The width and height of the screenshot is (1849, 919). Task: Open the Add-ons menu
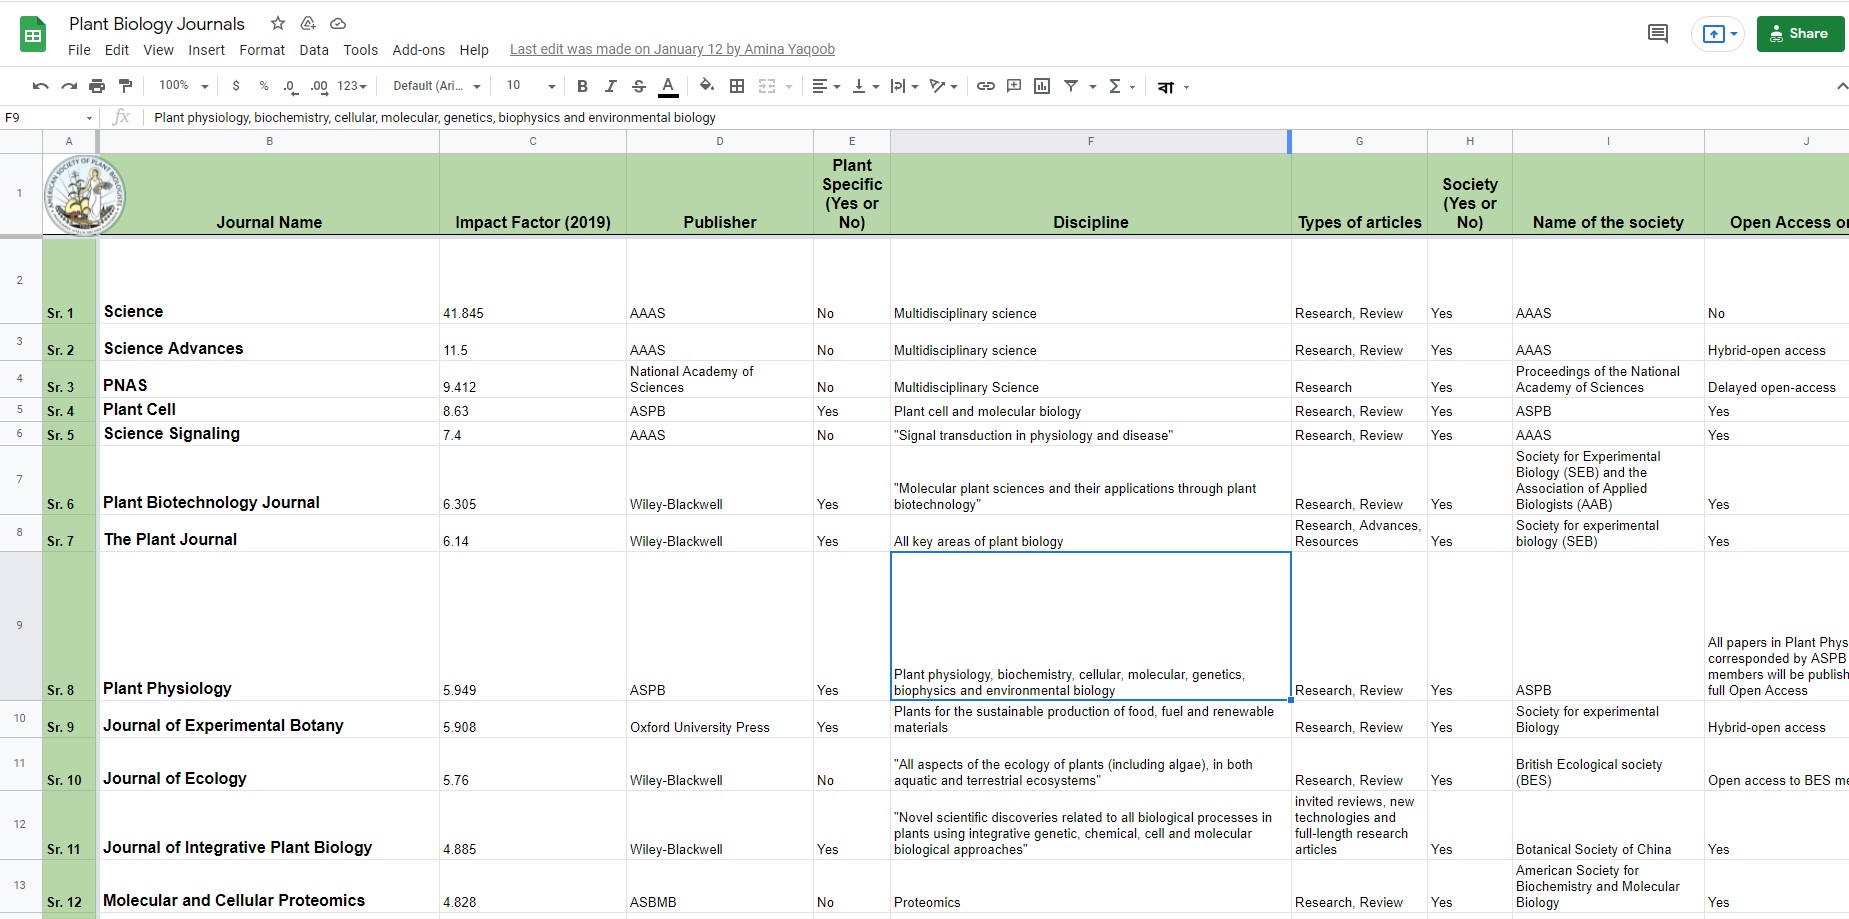point(419,50)
